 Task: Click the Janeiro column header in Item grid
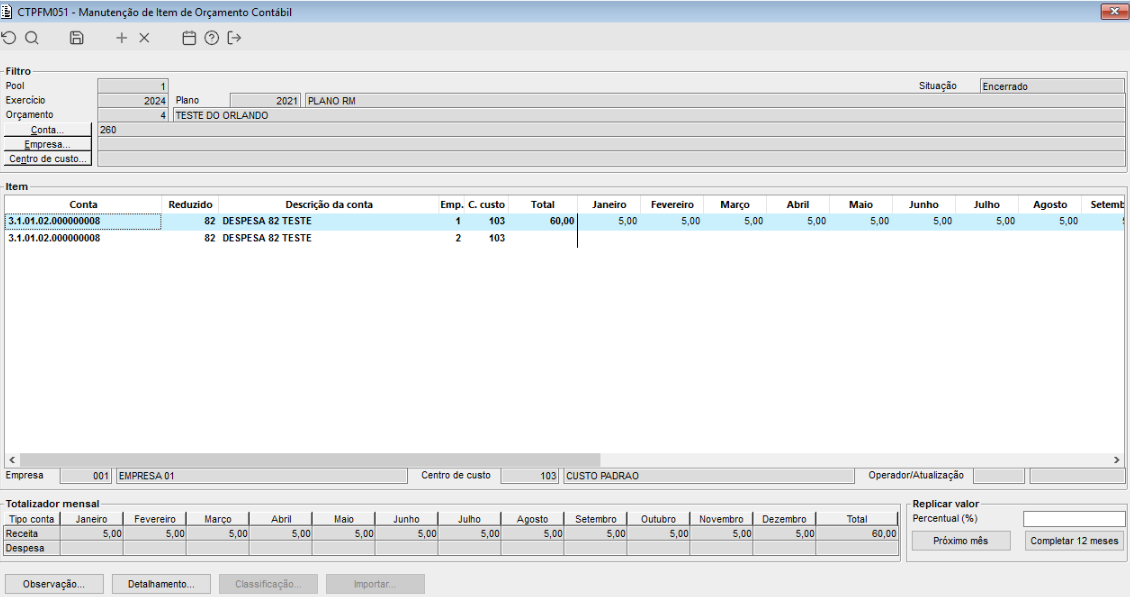609,205
